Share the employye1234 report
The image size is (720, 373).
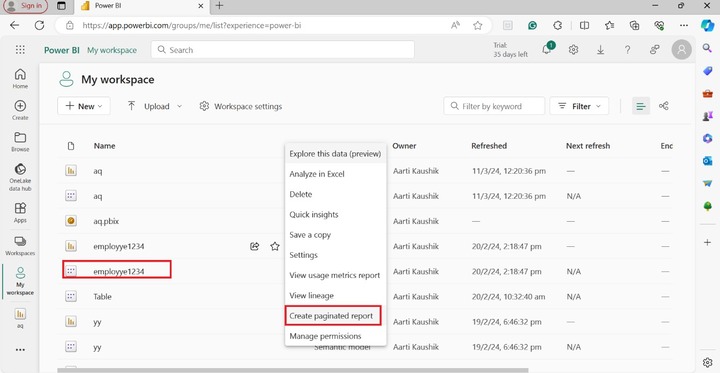(254, 246)
